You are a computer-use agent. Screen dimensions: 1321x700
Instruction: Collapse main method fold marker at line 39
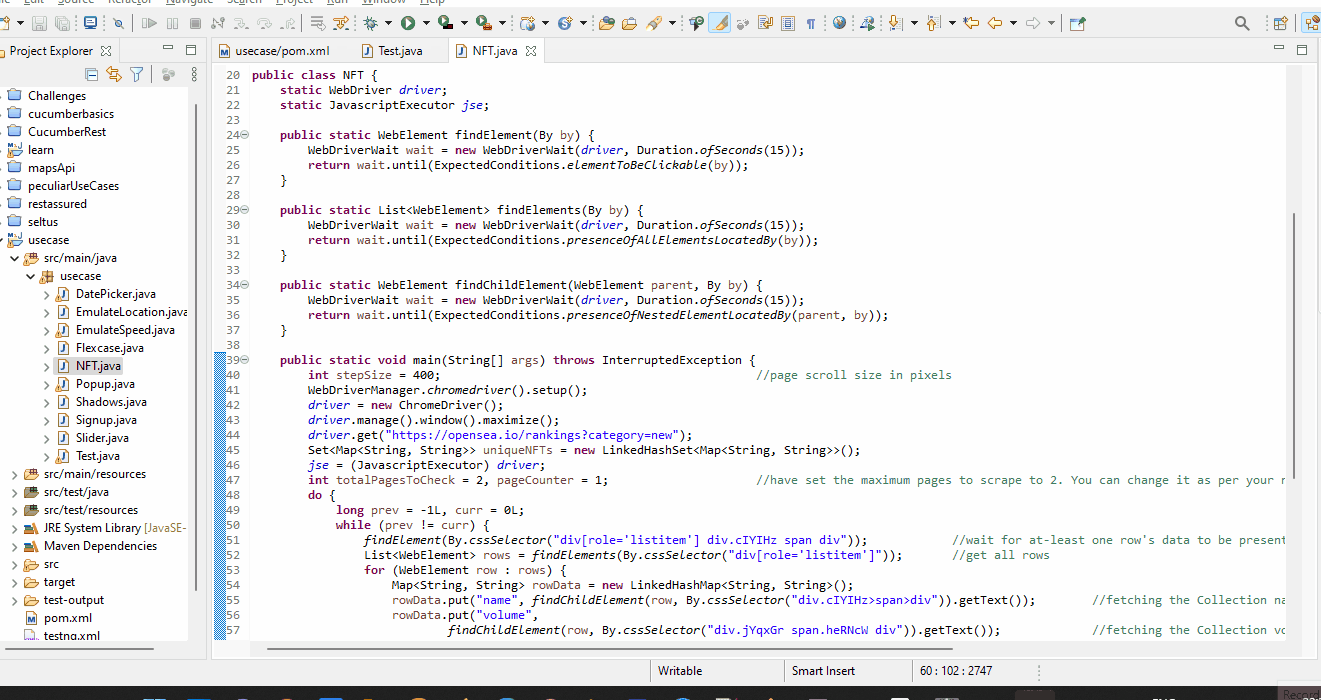245,359
